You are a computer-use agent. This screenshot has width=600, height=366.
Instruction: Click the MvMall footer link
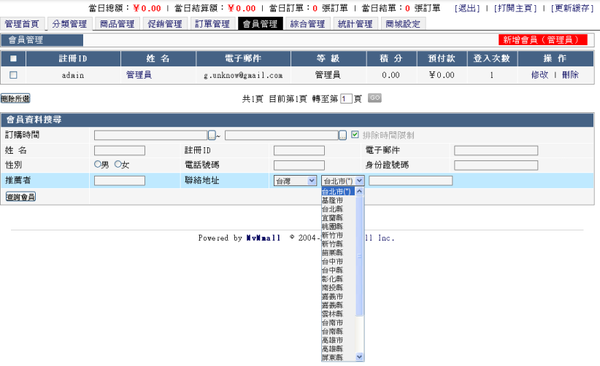point(263,238)
